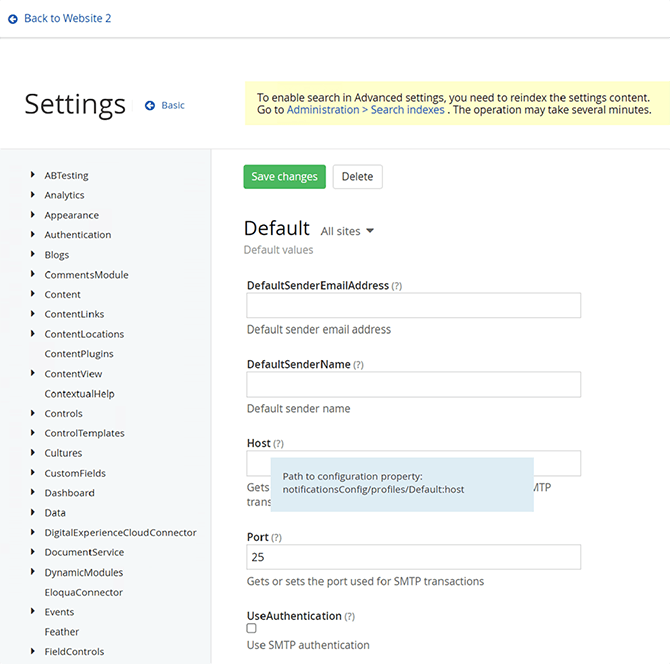Show help tooltip for DefaultSenderName (?)
This screenshot has height=664, width=670.
pyautogui.click(x=358, y=365)
